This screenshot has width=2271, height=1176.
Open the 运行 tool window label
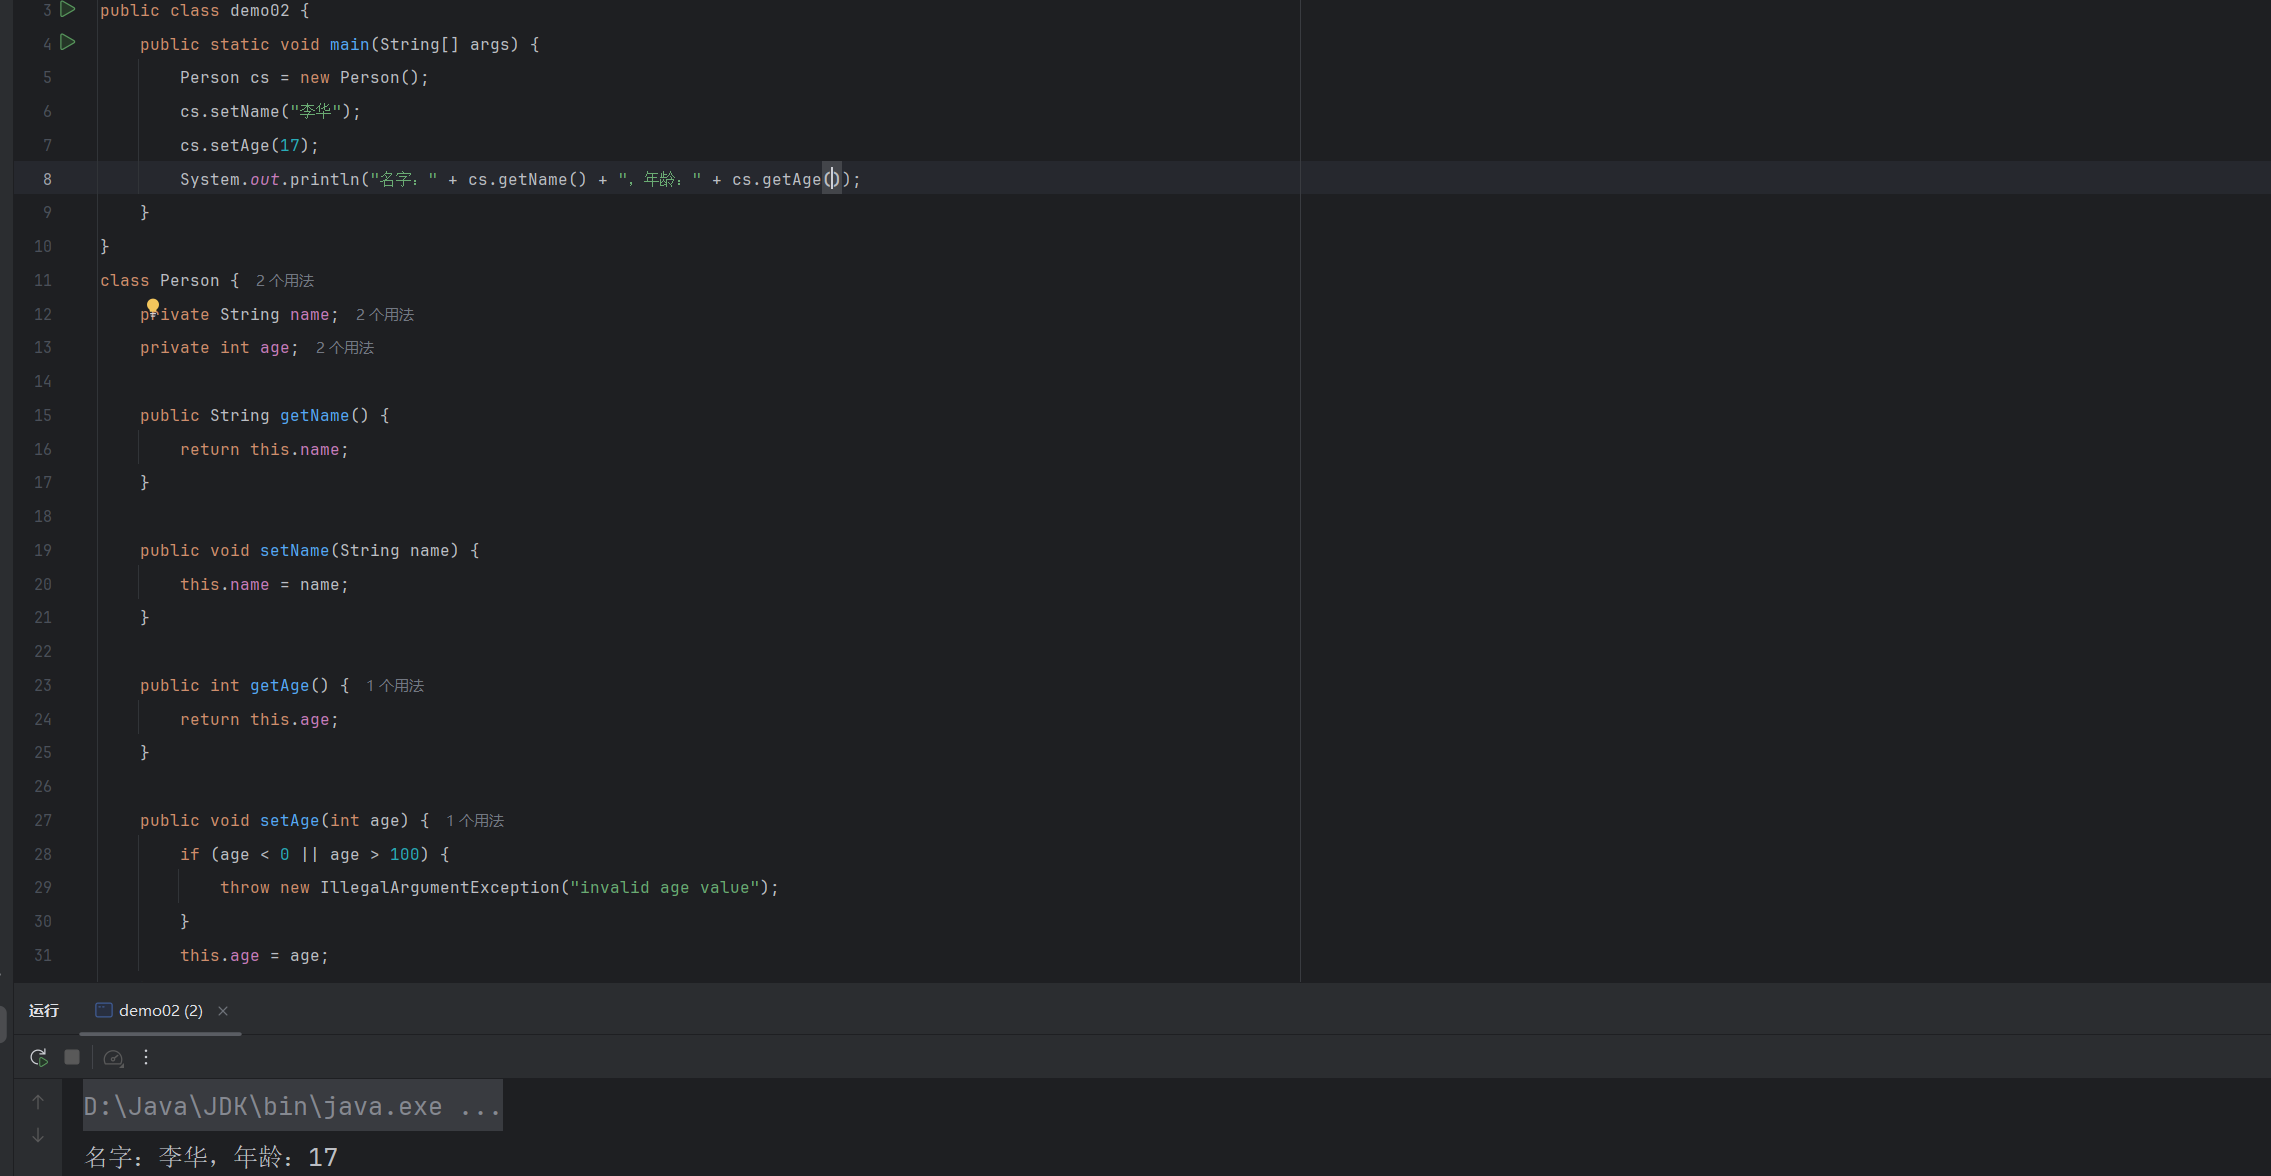coord(44,1010)
